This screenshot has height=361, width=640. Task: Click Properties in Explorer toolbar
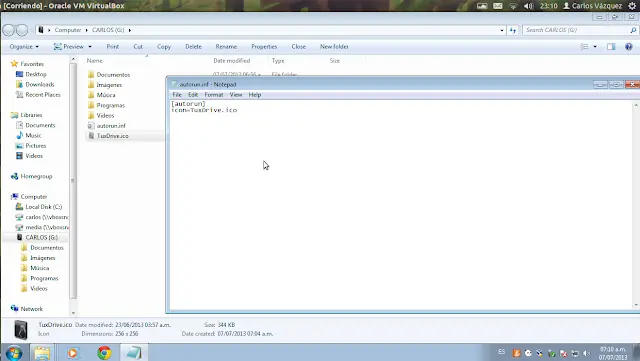tap(264, 47)
